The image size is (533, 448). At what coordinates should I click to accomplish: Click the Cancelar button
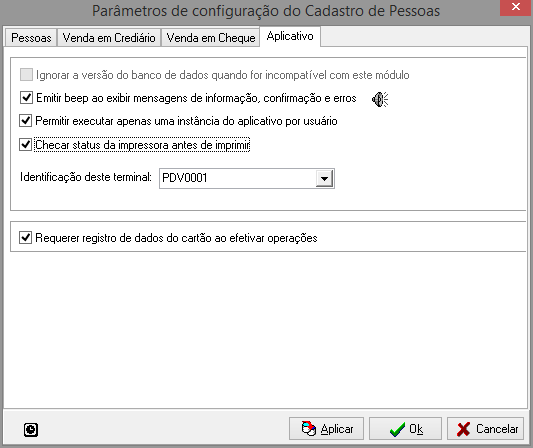(485, 429)
